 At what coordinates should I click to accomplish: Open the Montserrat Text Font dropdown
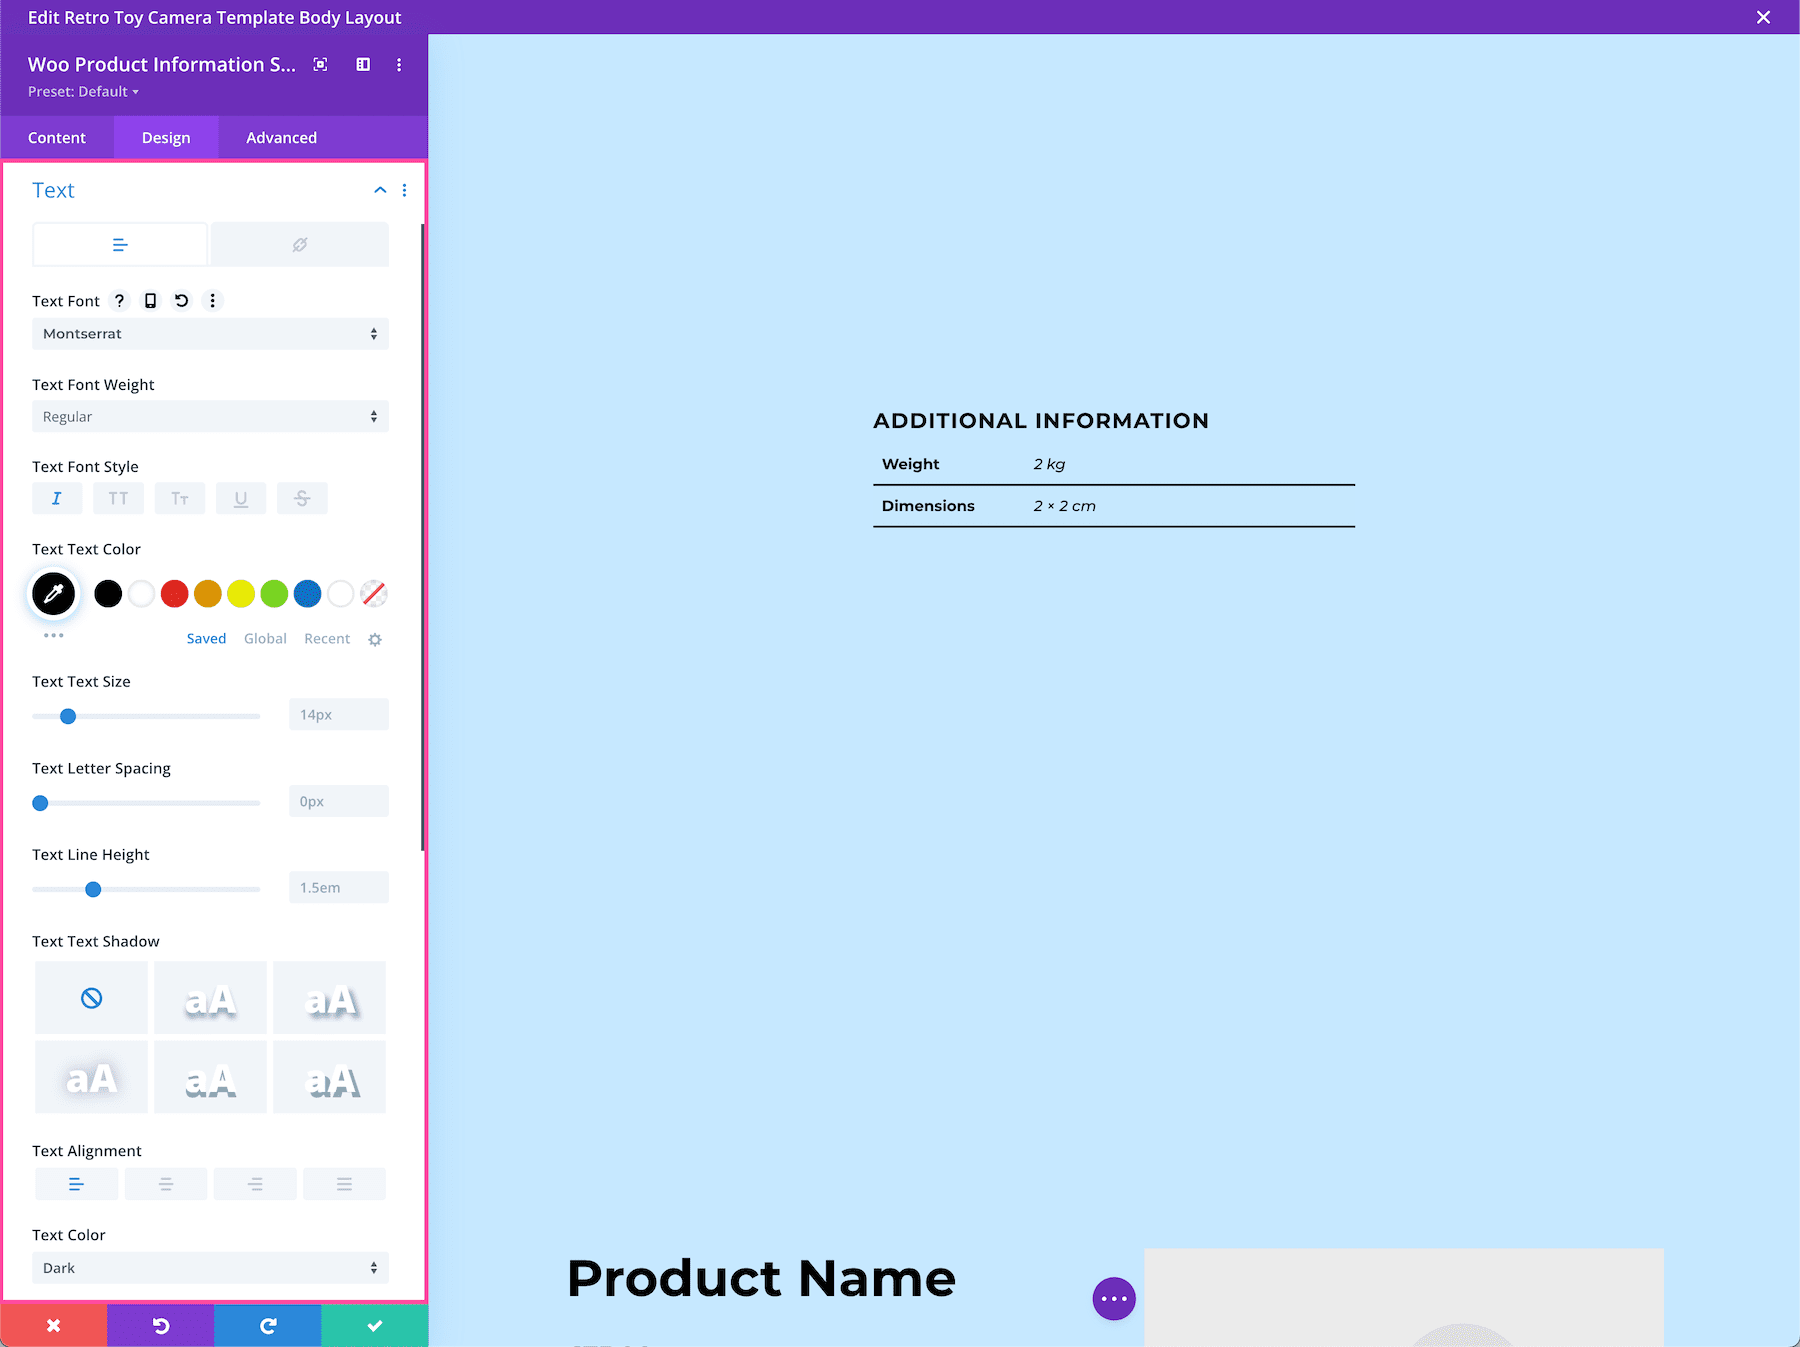click(x=210, y=333)
